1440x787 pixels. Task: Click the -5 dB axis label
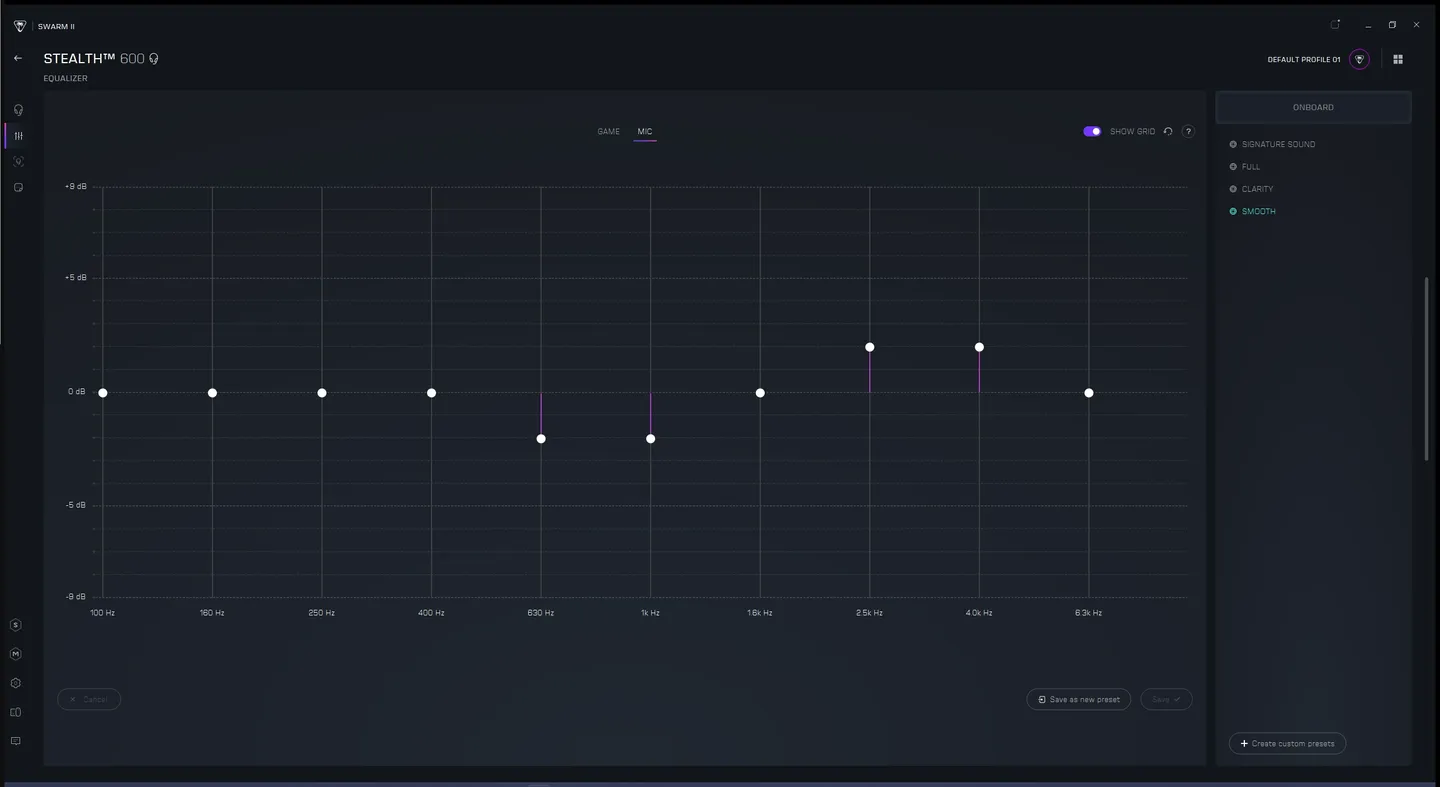coord(76,505)
